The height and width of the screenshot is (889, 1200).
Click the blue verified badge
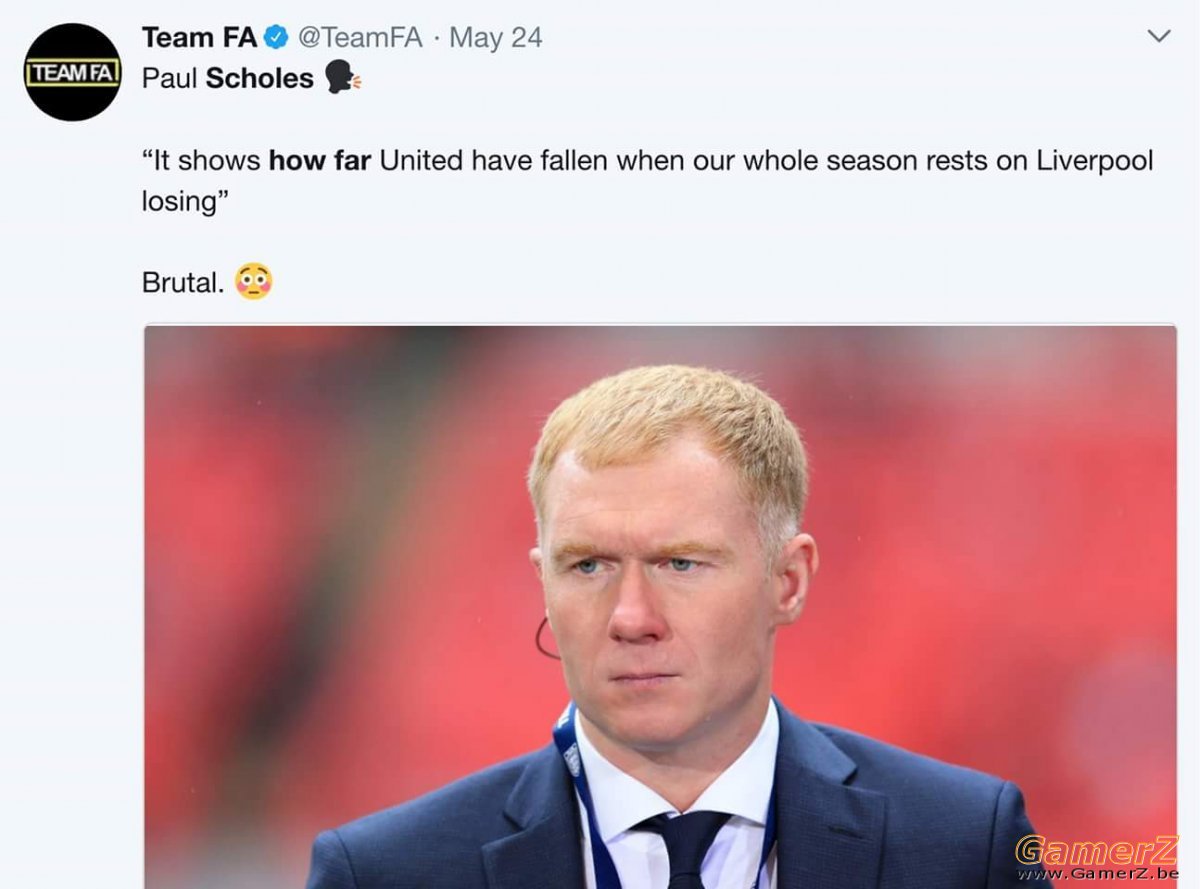(276, 38)
